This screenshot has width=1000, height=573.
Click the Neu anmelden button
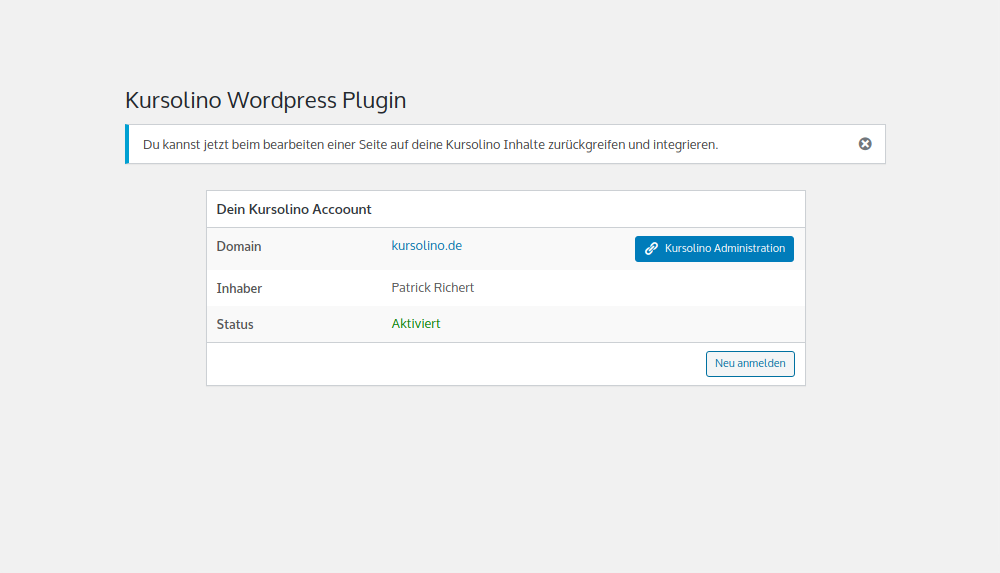750,364
